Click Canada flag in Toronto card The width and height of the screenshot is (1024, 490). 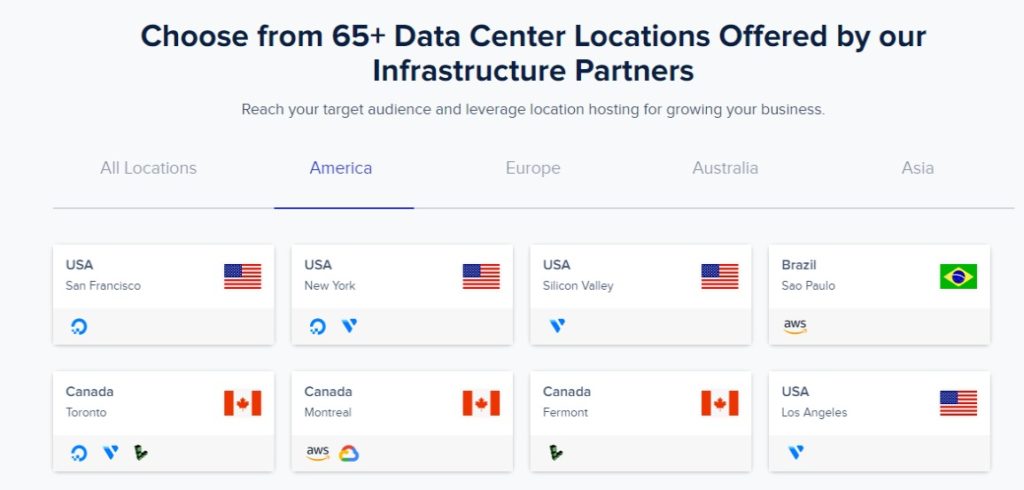242,403
